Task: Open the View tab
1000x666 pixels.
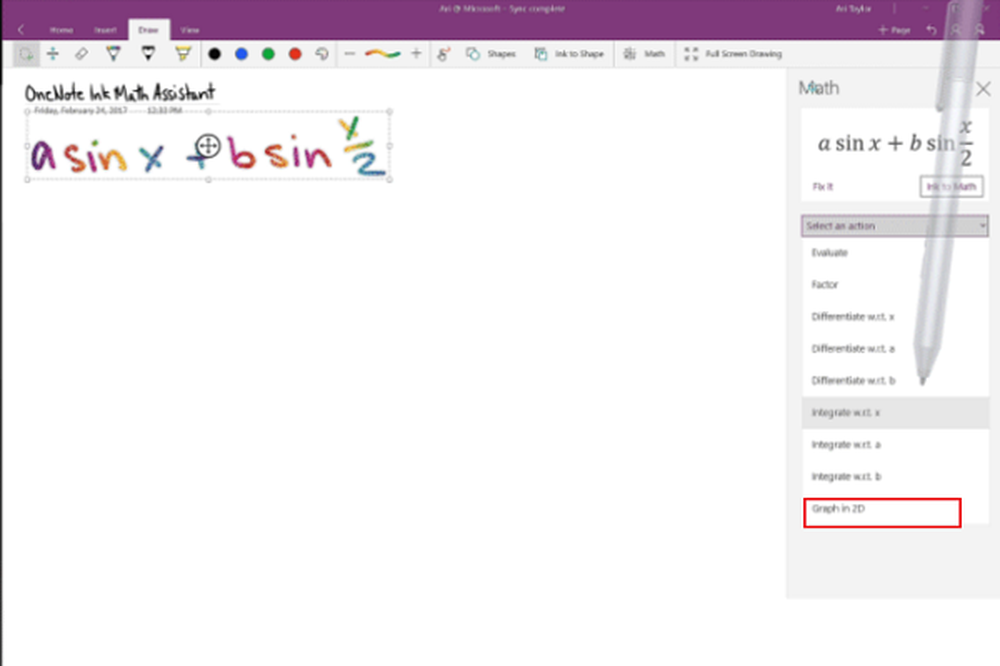Action: pyautogui.click(x=190, y=30)
